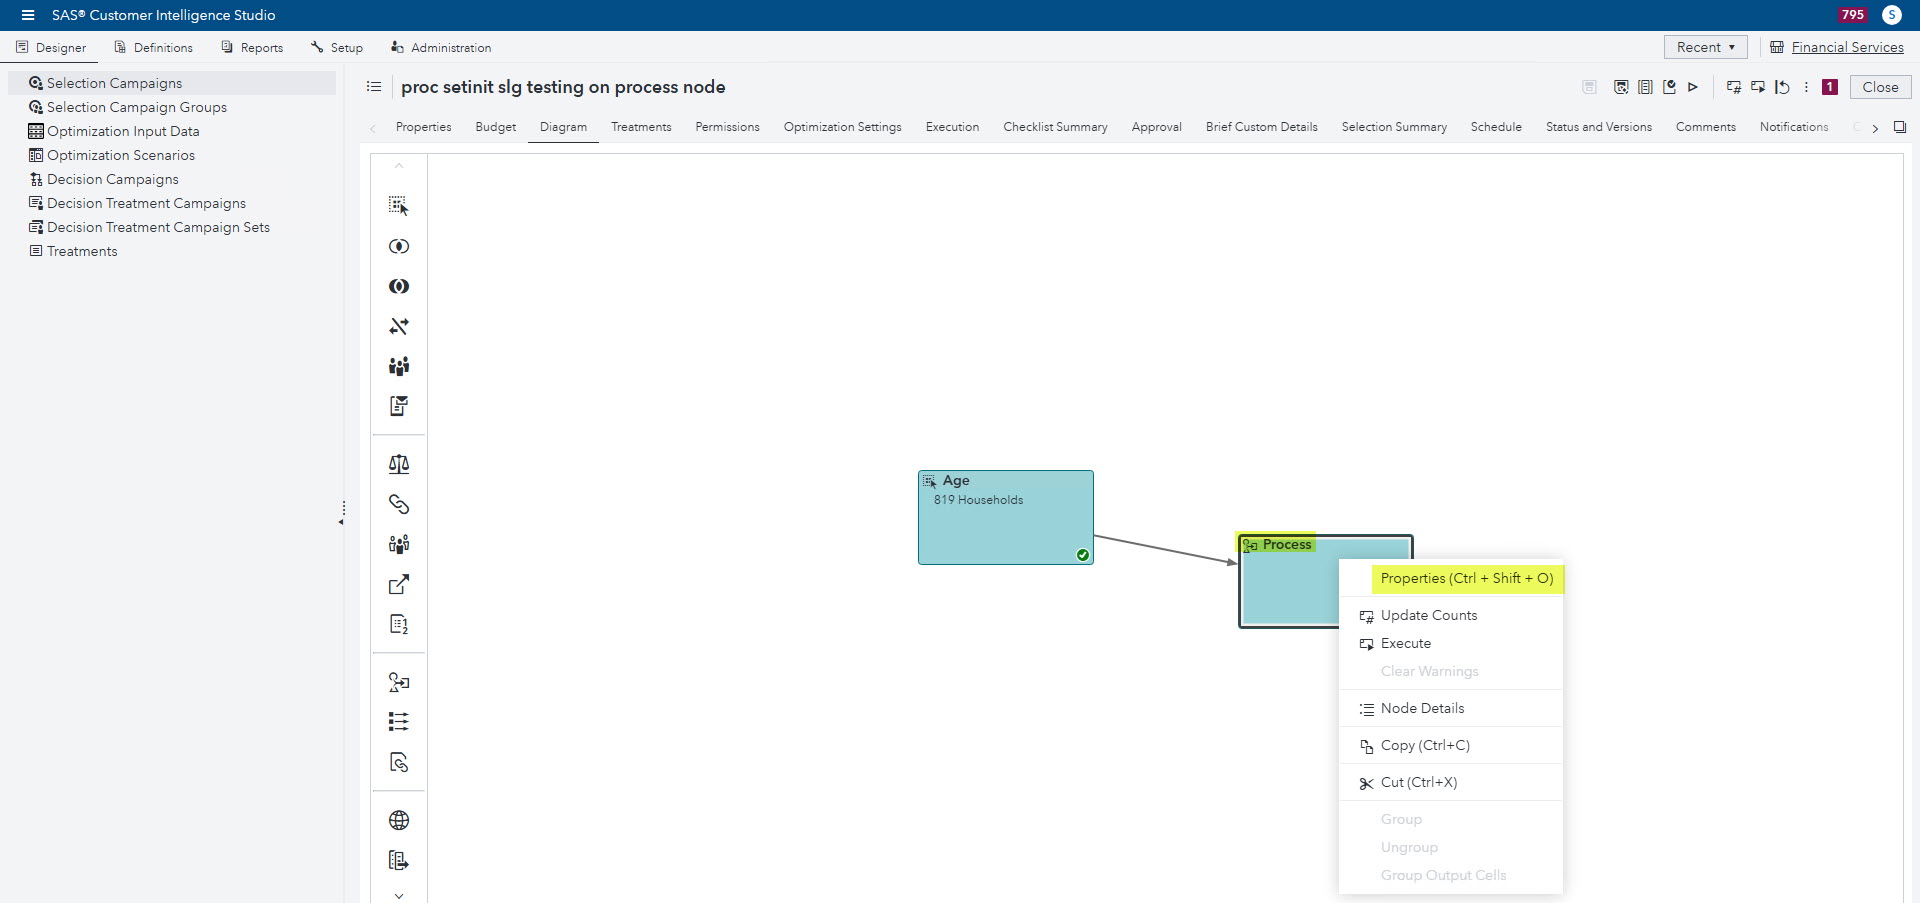Open the Optimization Settings tab
This screenshot has height=903, width=1920.
point(842,127)
